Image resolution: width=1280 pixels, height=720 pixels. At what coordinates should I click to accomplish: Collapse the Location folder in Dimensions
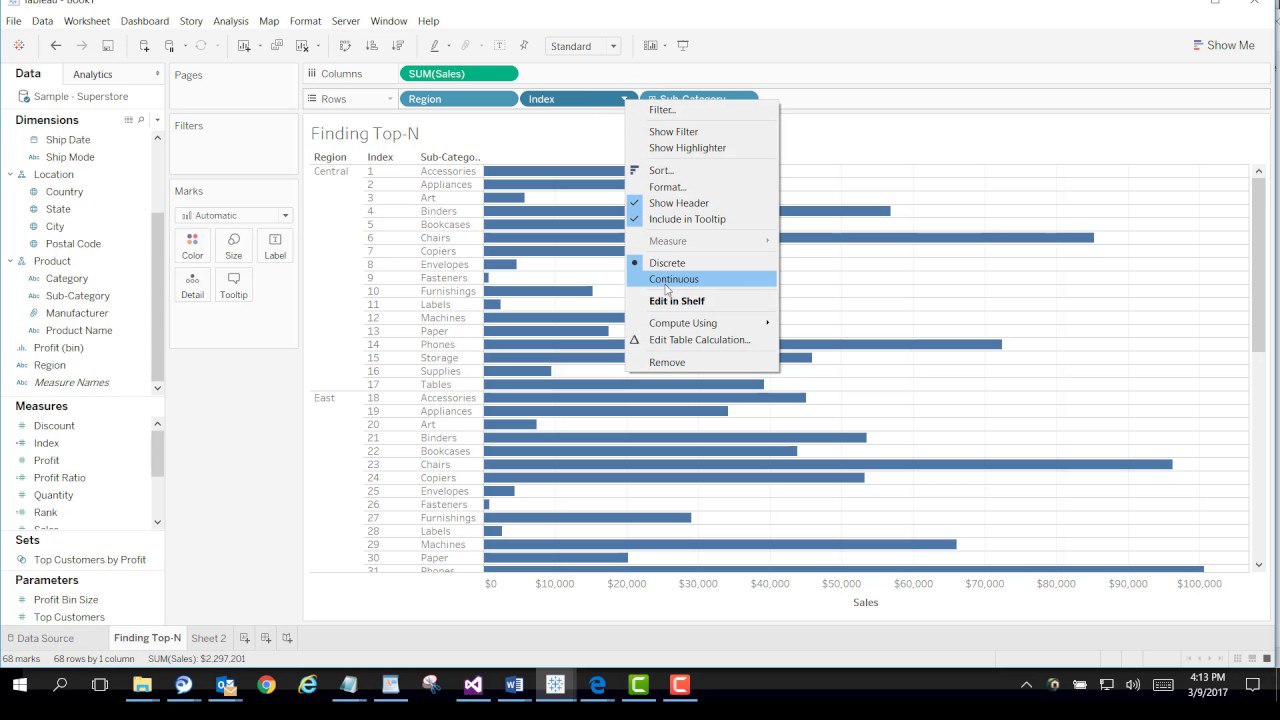tap(10, 174)
